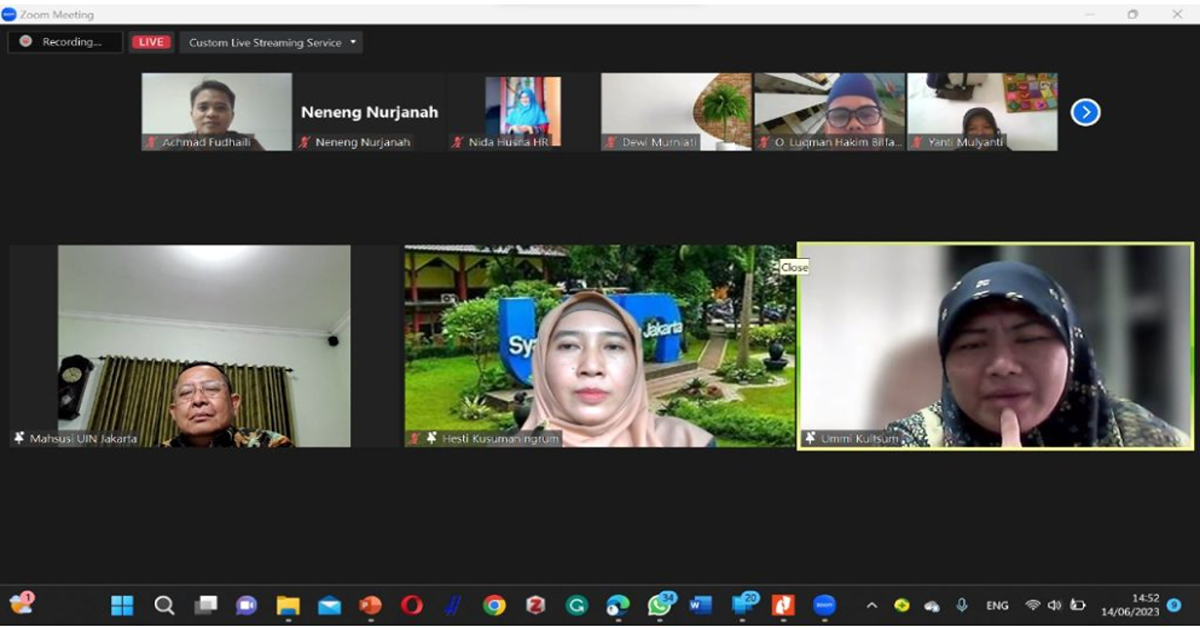Open the Custom Live Streaming Service dropdown
Screen dimensions: 1200x628
(355, 42)
